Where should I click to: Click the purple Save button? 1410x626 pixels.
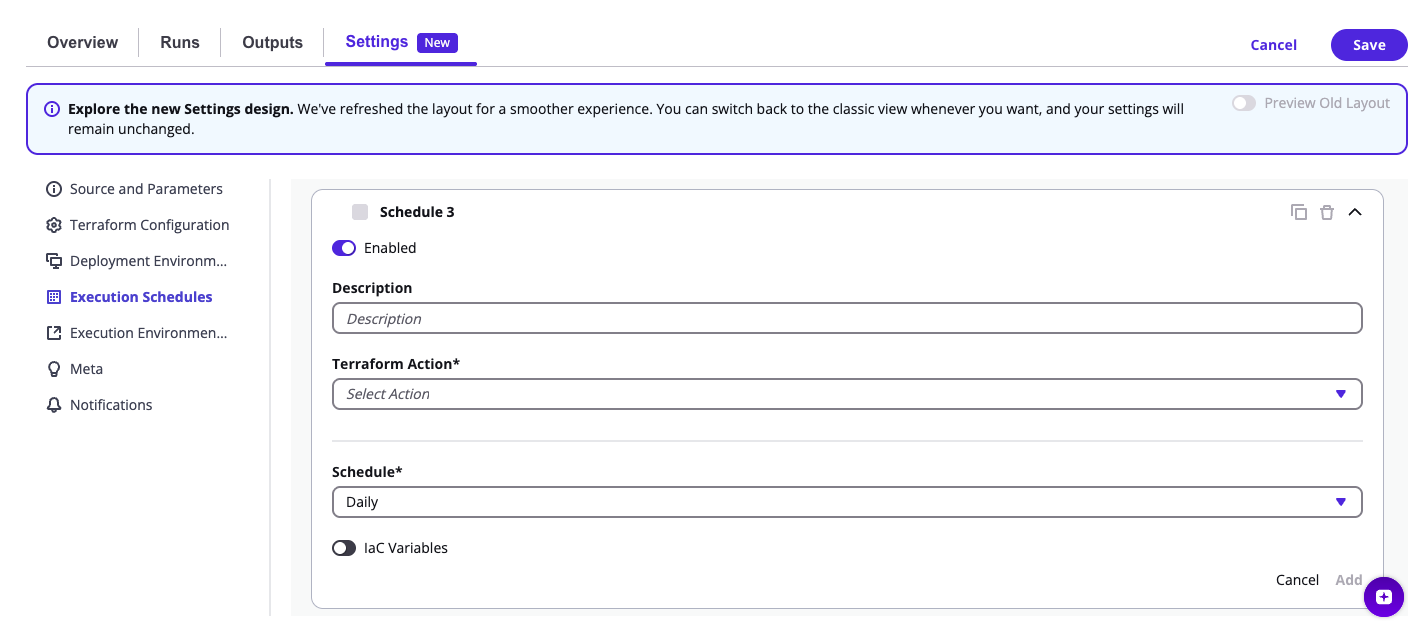1369,45
